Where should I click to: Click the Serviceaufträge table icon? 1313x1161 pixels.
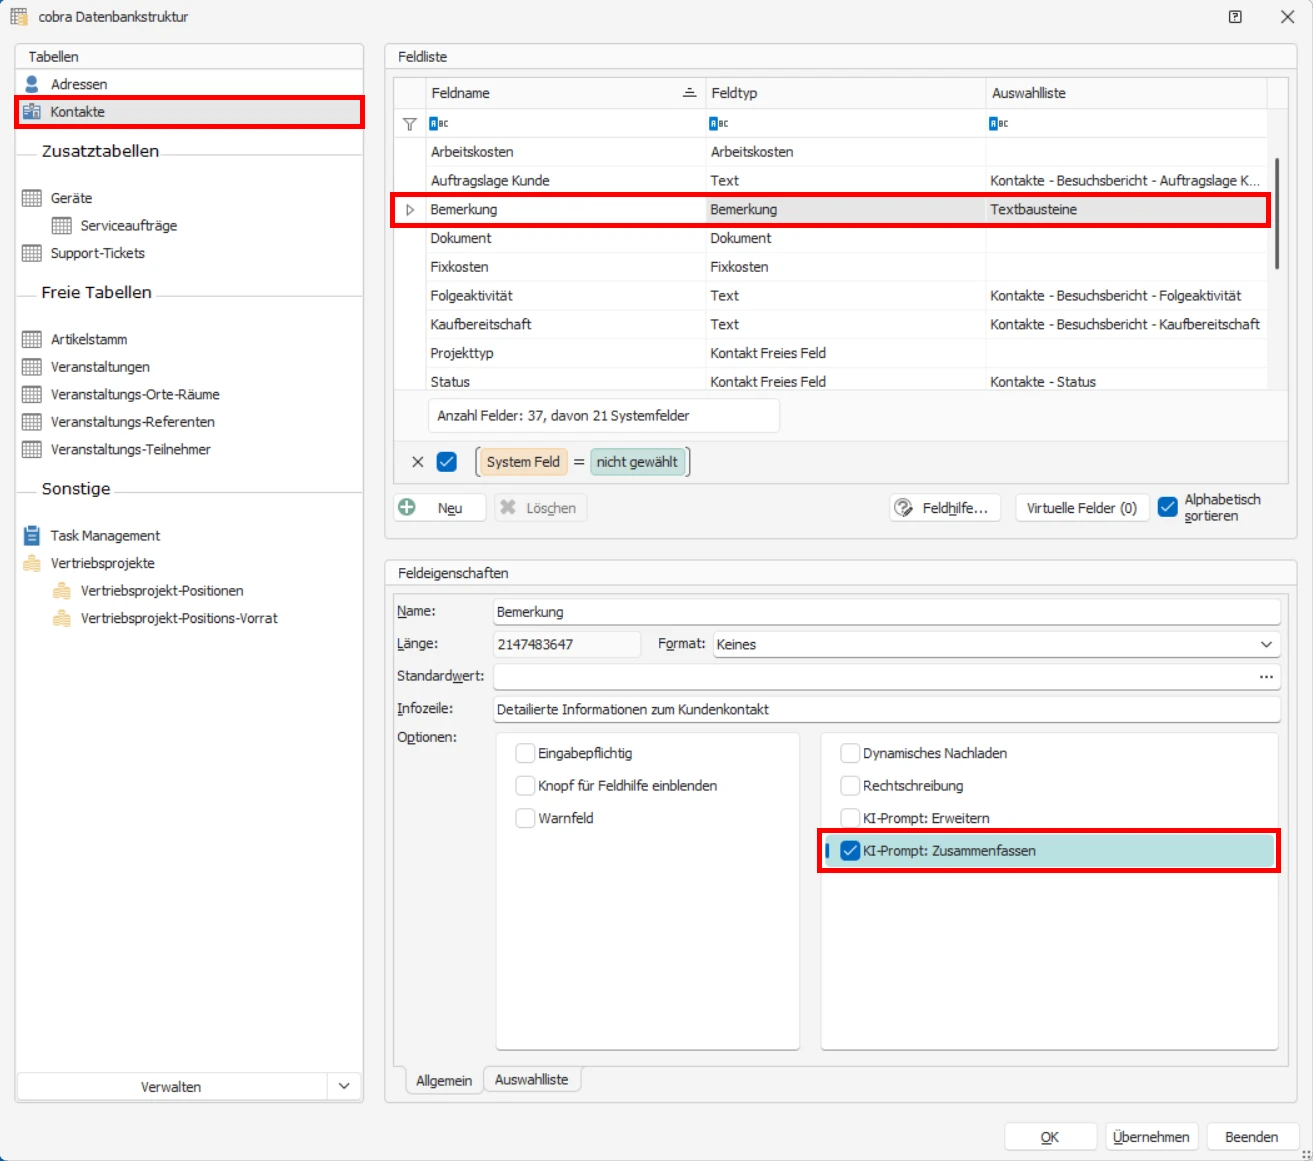(62, 225)
